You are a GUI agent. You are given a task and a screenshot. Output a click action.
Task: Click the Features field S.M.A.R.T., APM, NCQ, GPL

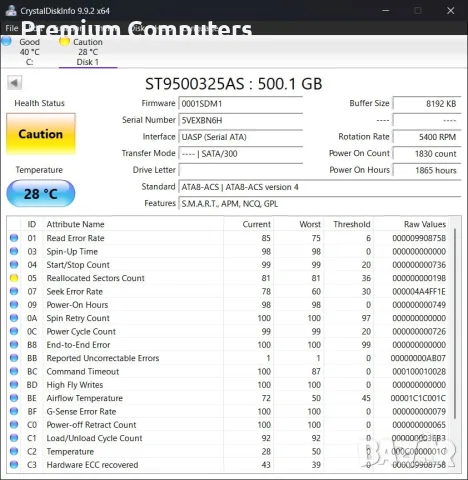320,204
